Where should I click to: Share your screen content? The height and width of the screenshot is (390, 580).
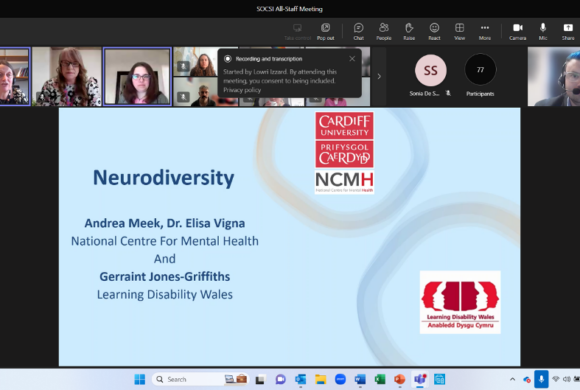(568, 31)
